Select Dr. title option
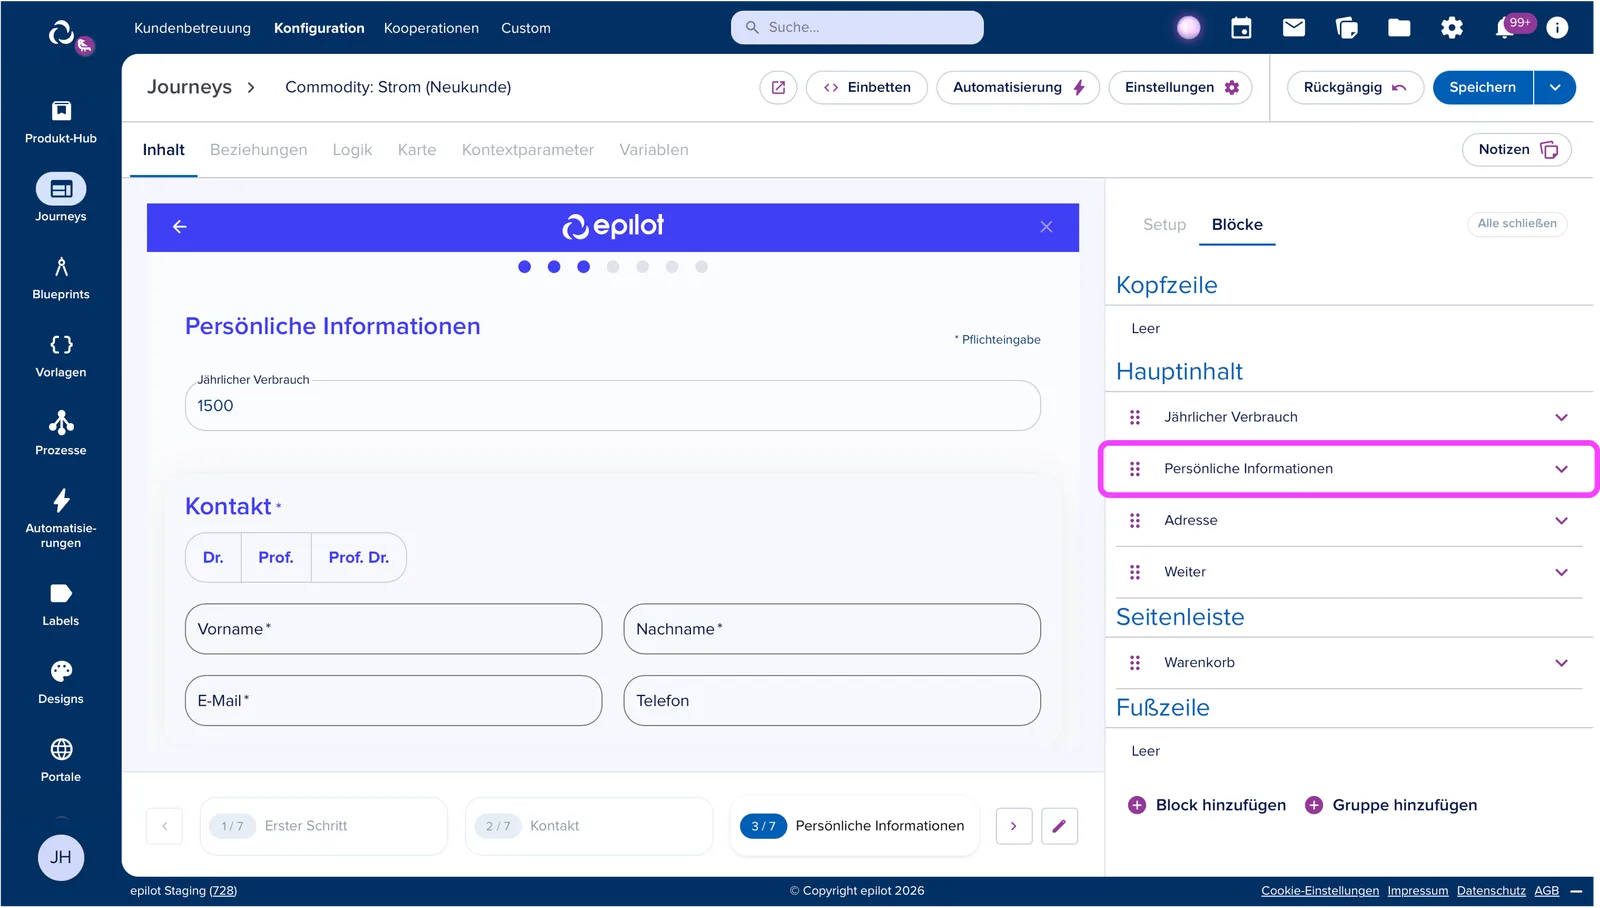This screenshot has height=908, width=1600. coord(213,558)
